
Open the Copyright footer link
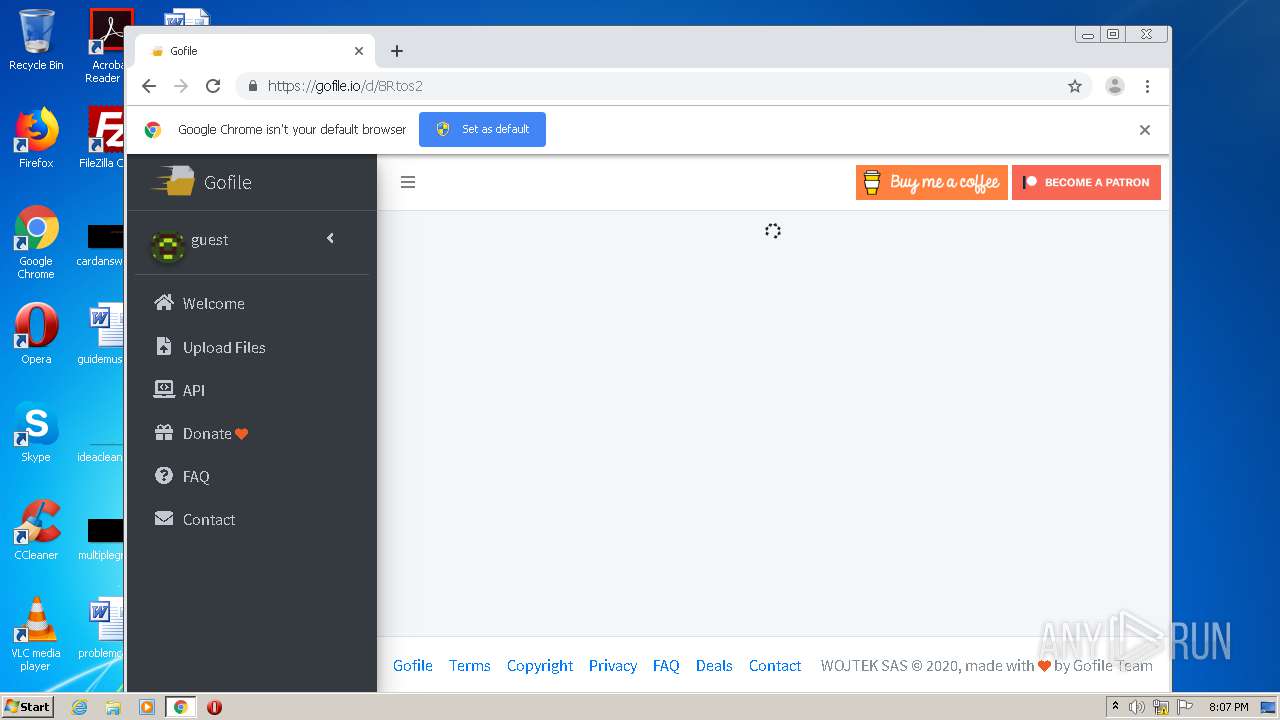tap(540, 666)
